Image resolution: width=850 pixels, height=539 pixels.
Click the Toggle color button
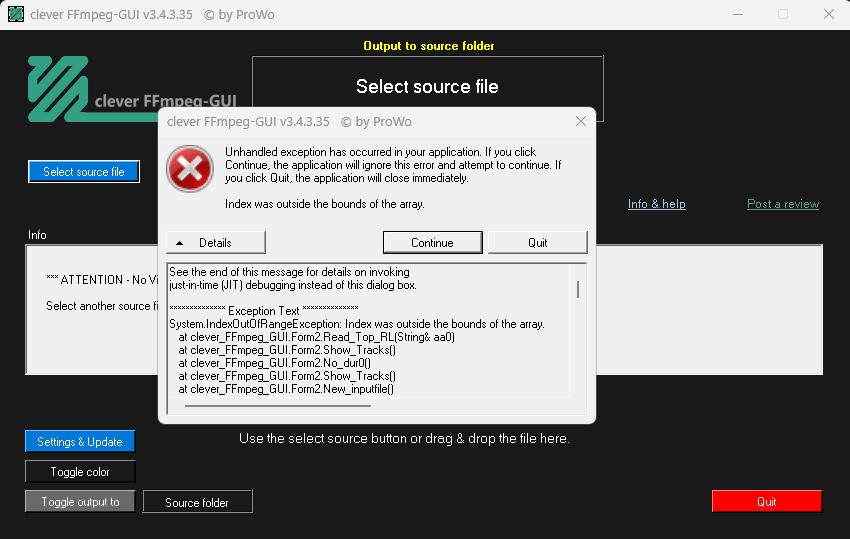coord(80,472)
